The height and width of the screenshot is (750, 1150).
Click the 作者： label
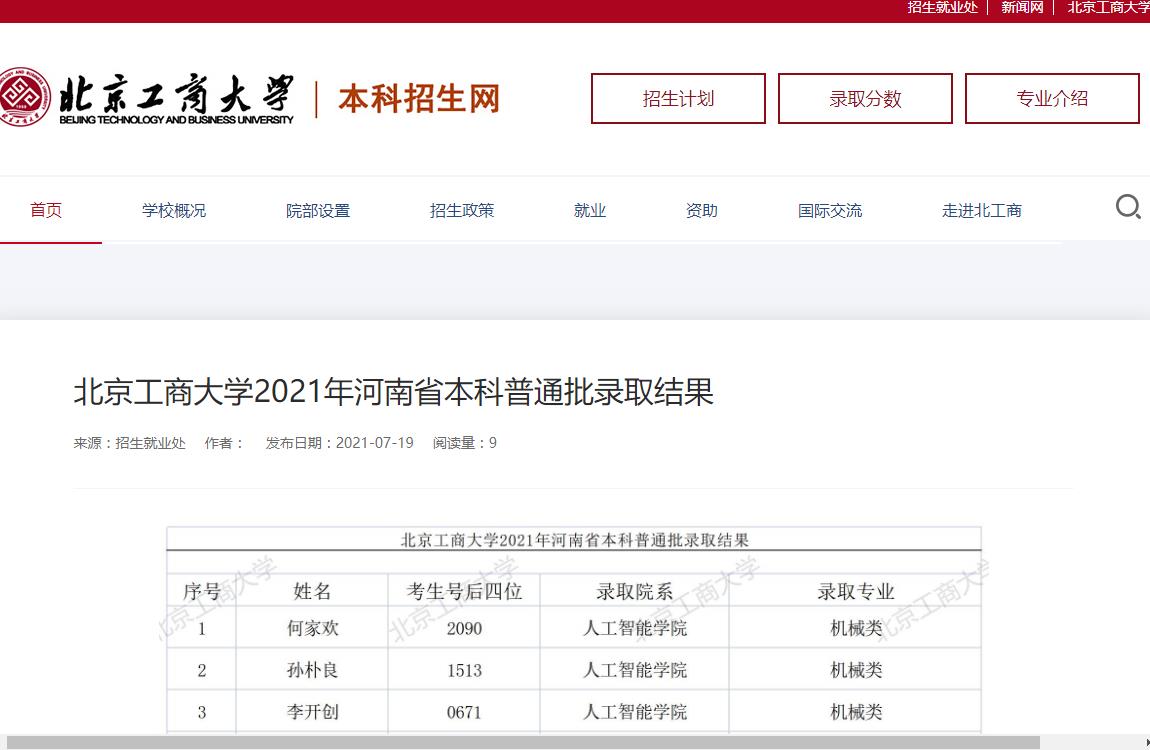point(224,443)
